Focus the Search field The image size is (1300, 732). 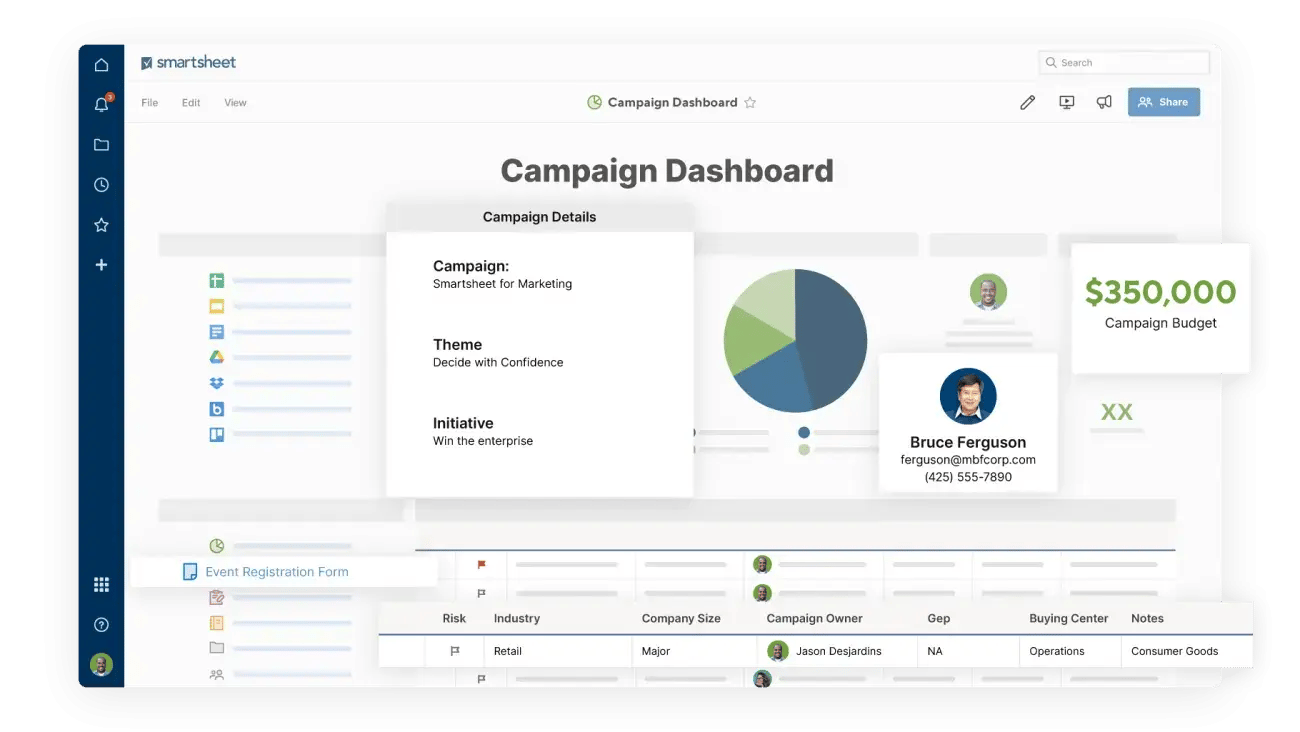coord(1124,62)
